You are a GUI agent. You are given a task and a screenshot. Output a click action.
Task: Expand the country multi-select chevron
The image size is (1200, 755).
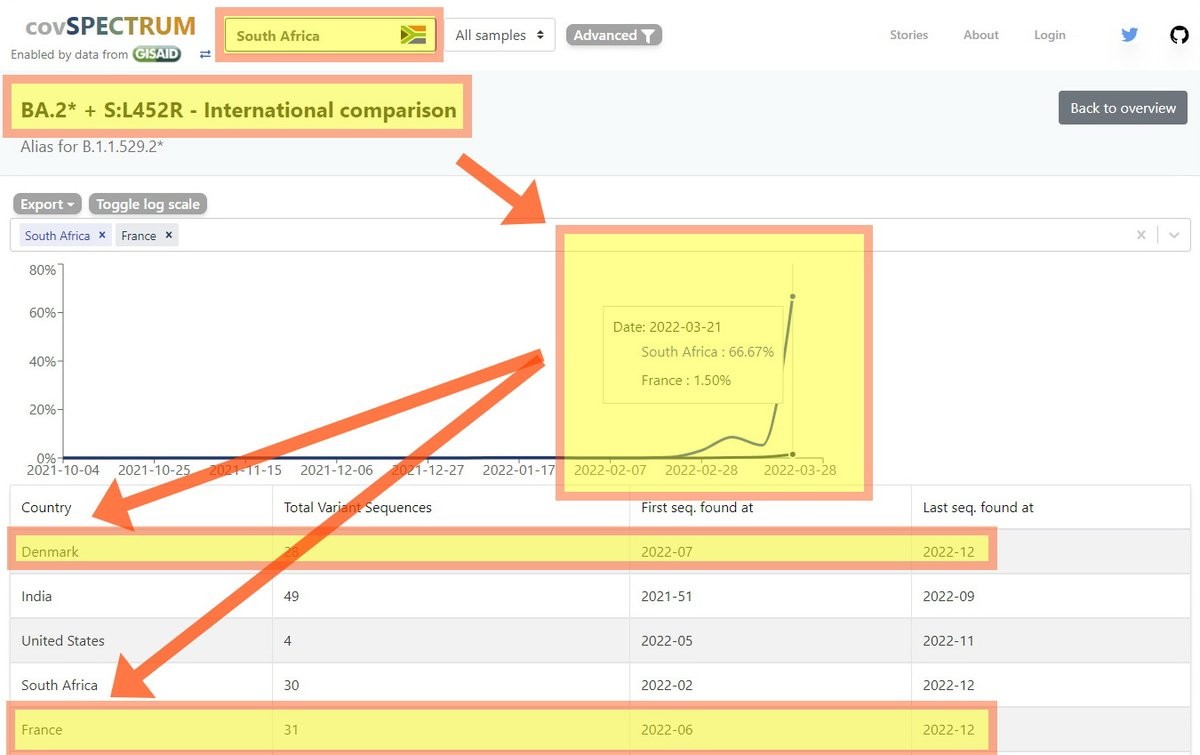click(1174, 235)
